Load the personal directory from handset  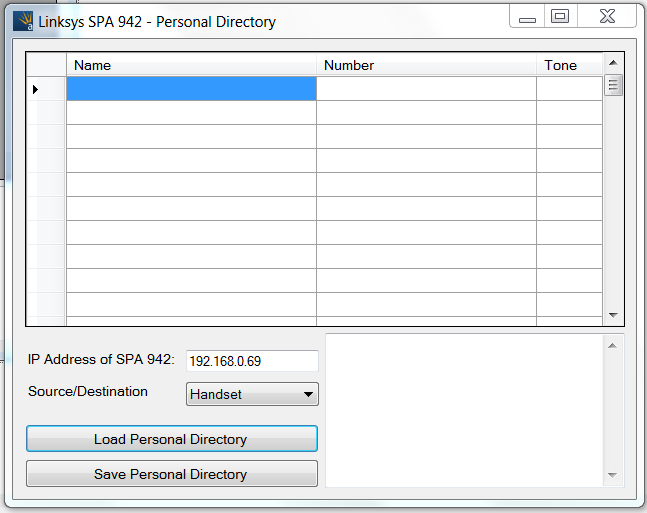pos(172,439)
